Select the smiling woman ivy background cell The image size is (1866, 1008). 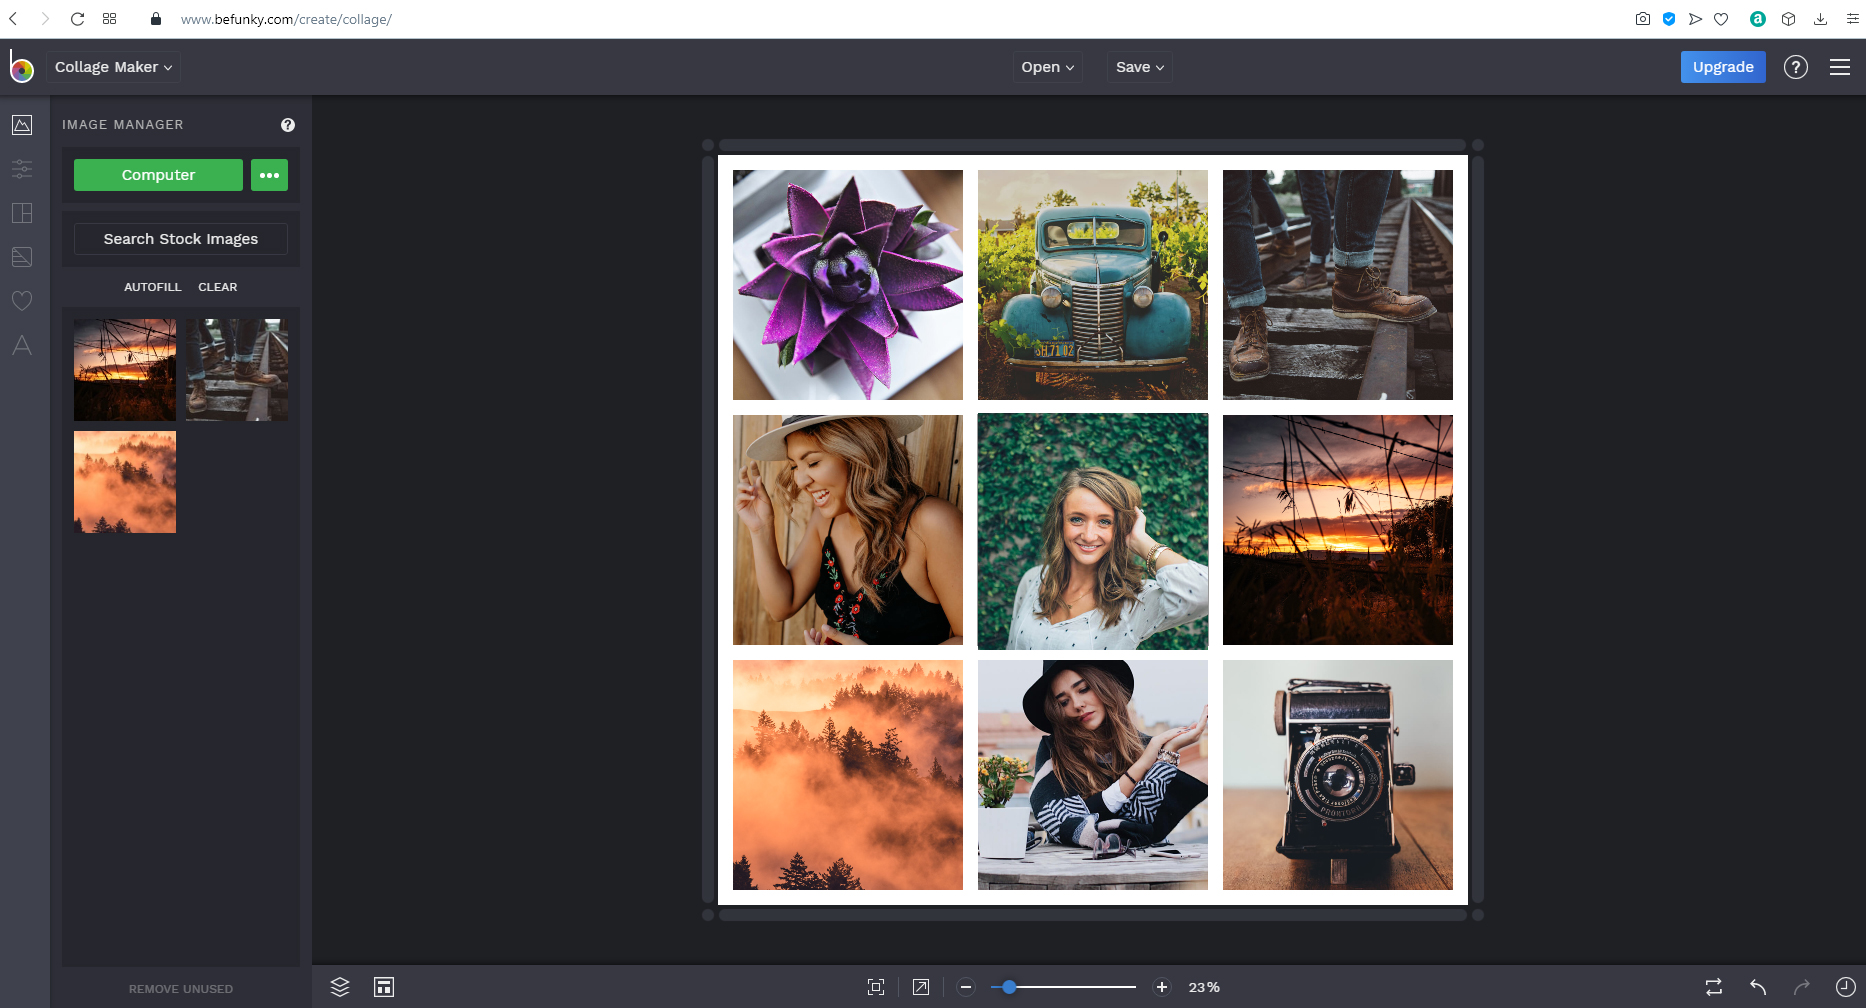point(1093,531)
